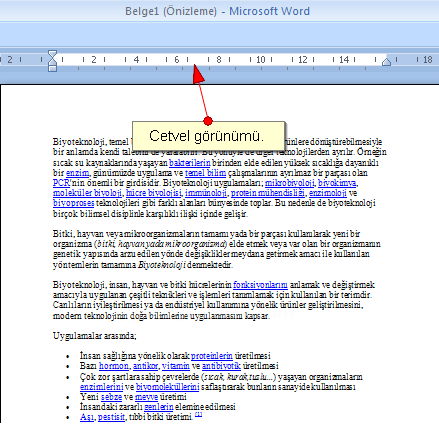Click the window title 'Belge1 (Önizleme) - Microsoft Word'
Image resolution: width=439 pixels, height=425 pixels.
pos(217,11)
